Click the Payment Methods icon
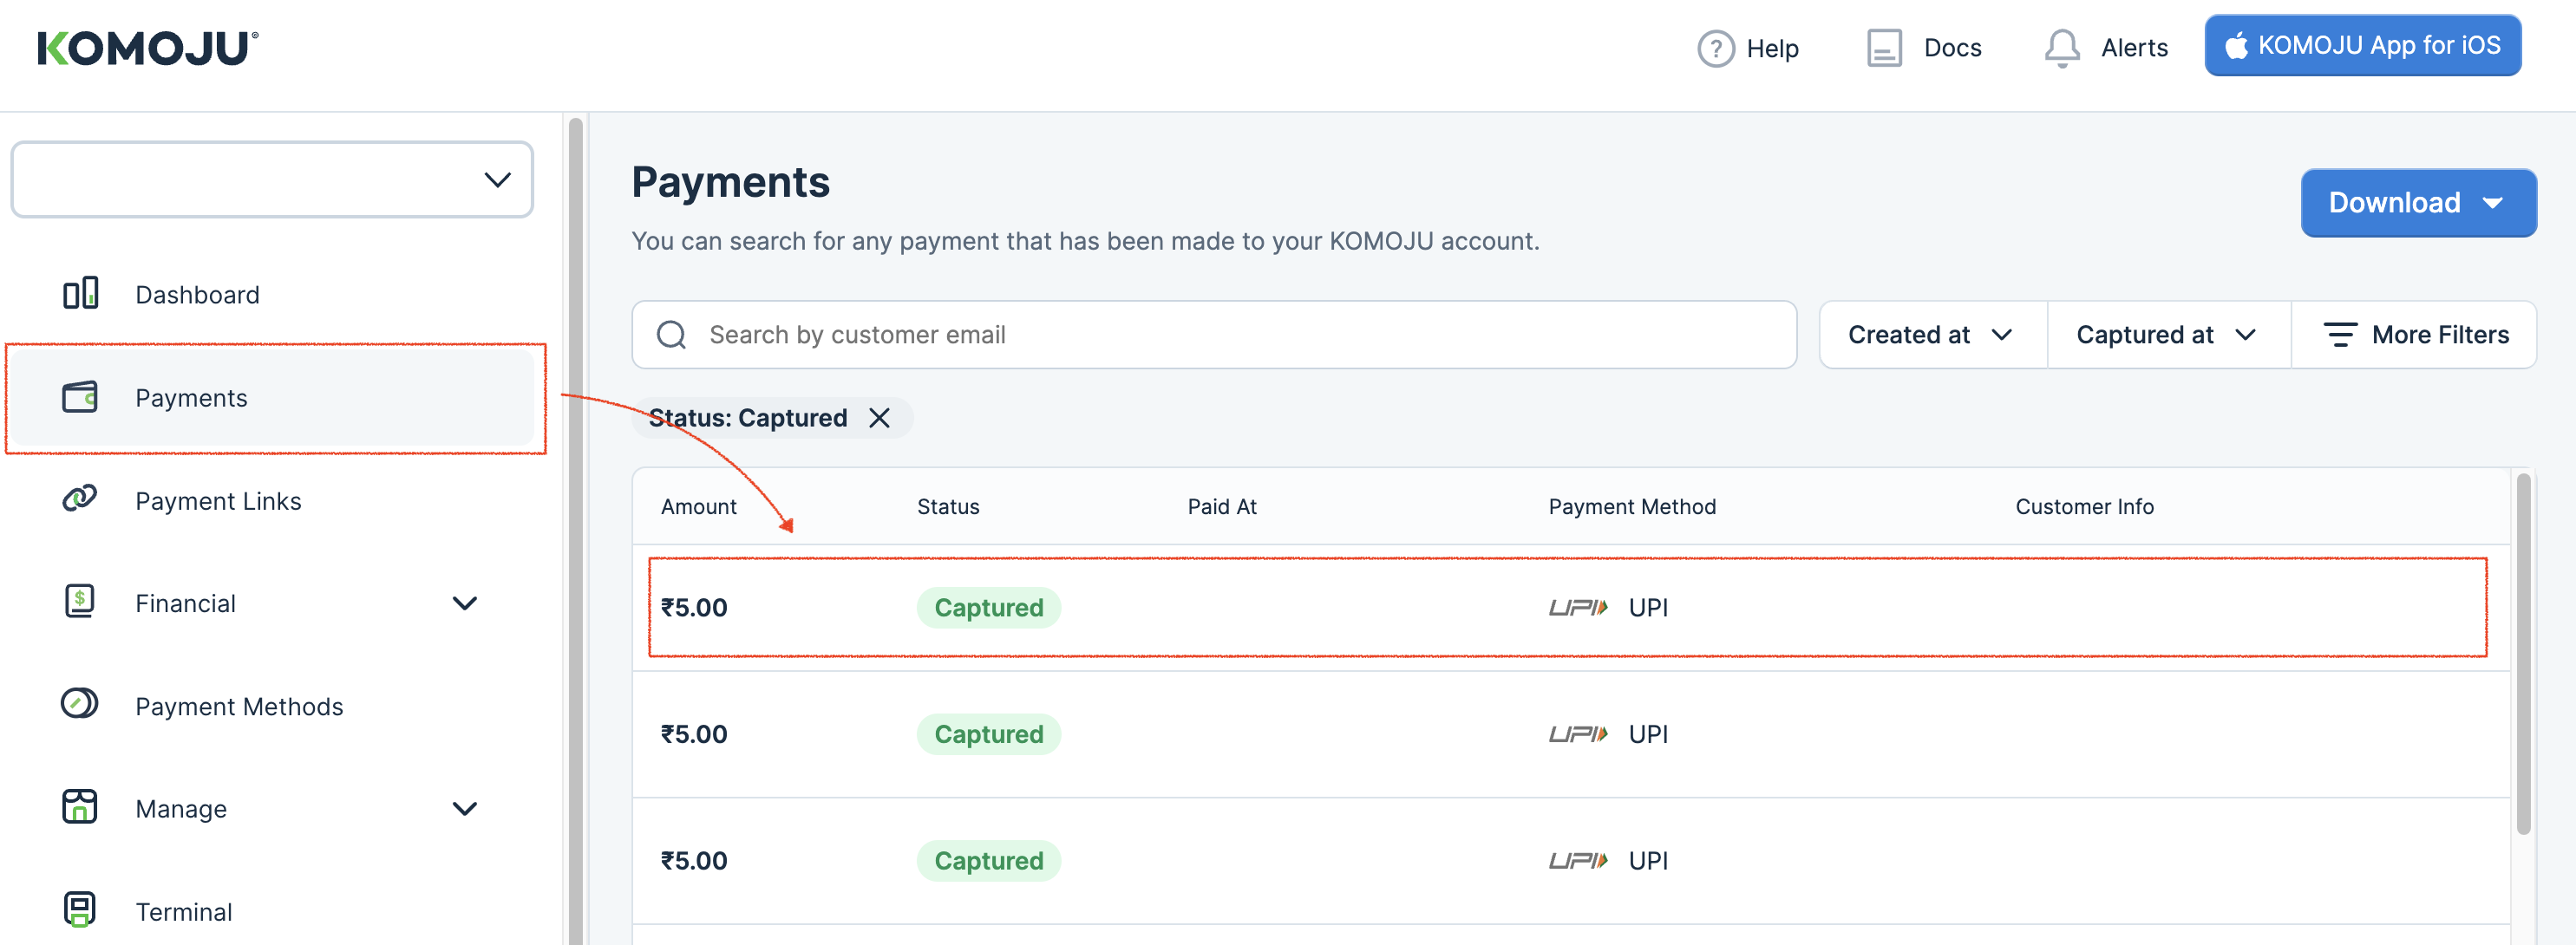The width and height of the screenshot is (2576, 945). [x=80, y=704]
